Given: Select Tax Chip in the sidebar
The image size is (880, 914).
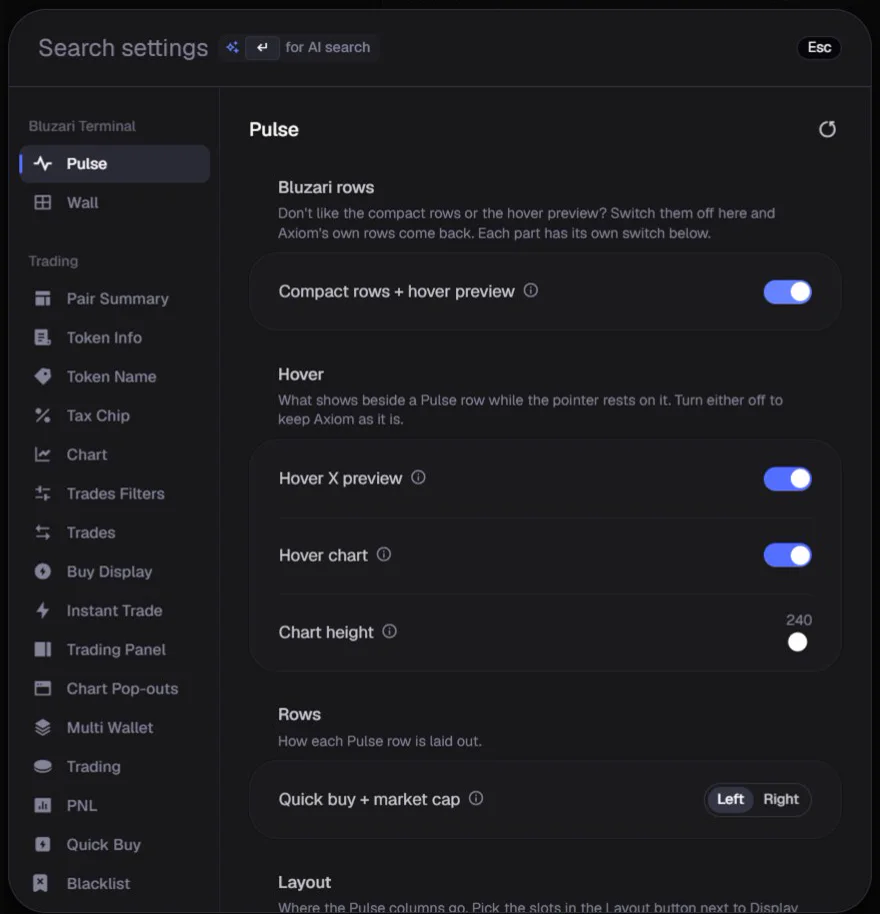Looking at the screenshot, I should [x=115, y=416].
